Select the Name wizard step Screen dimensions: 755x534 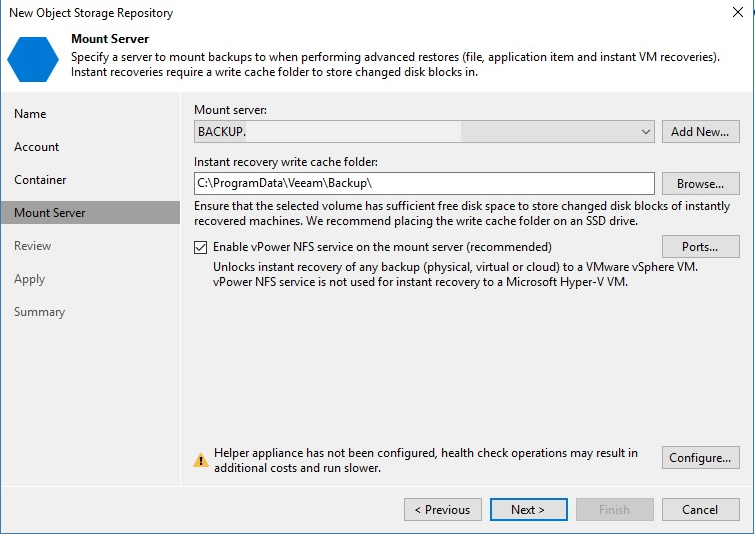pos(30,114)
